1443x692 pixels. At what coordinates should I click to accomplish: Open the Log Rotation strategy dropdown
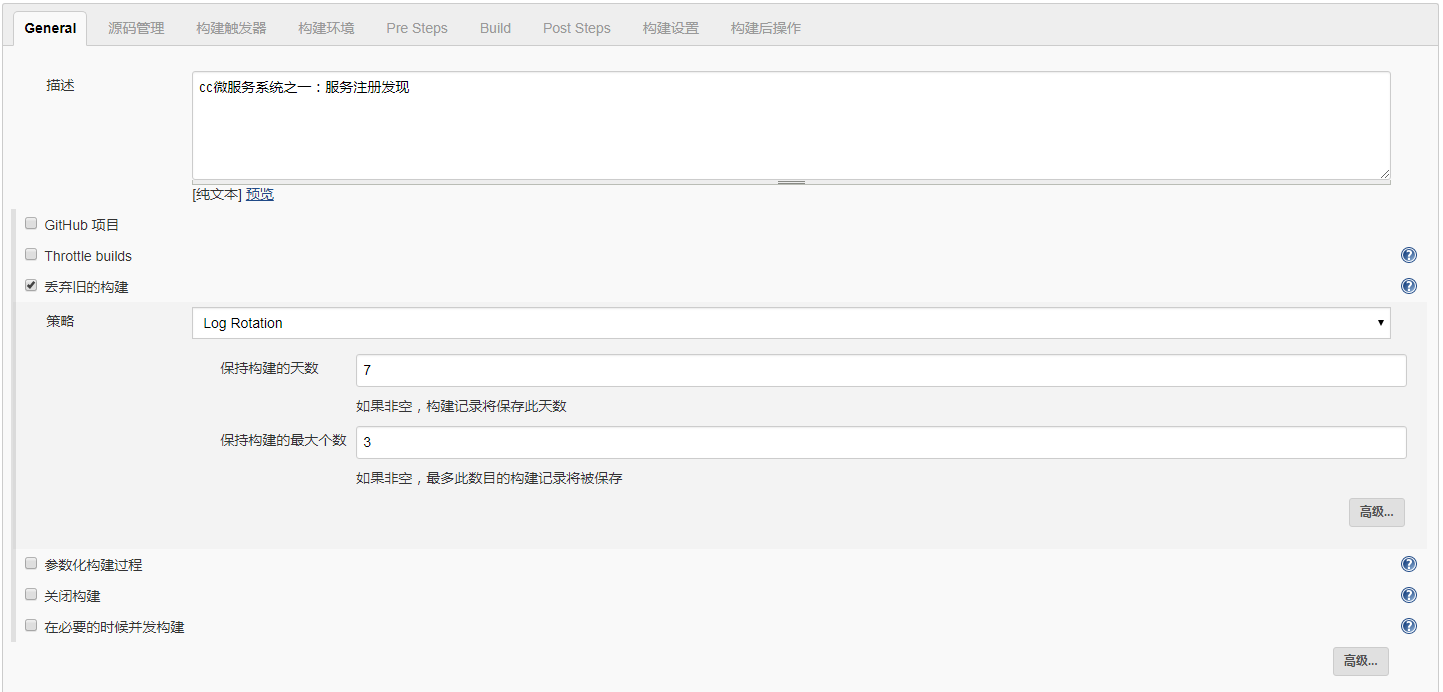791,323
